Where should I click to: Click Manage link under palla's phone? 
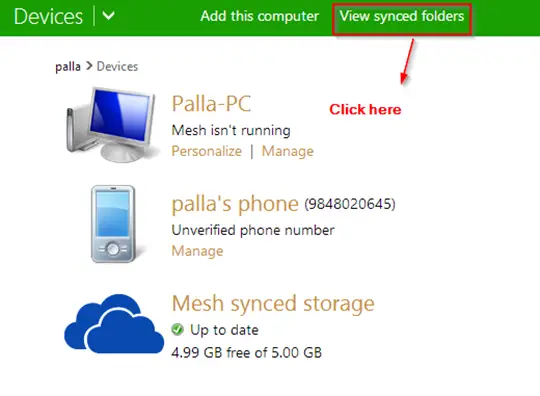click(197, 251)
